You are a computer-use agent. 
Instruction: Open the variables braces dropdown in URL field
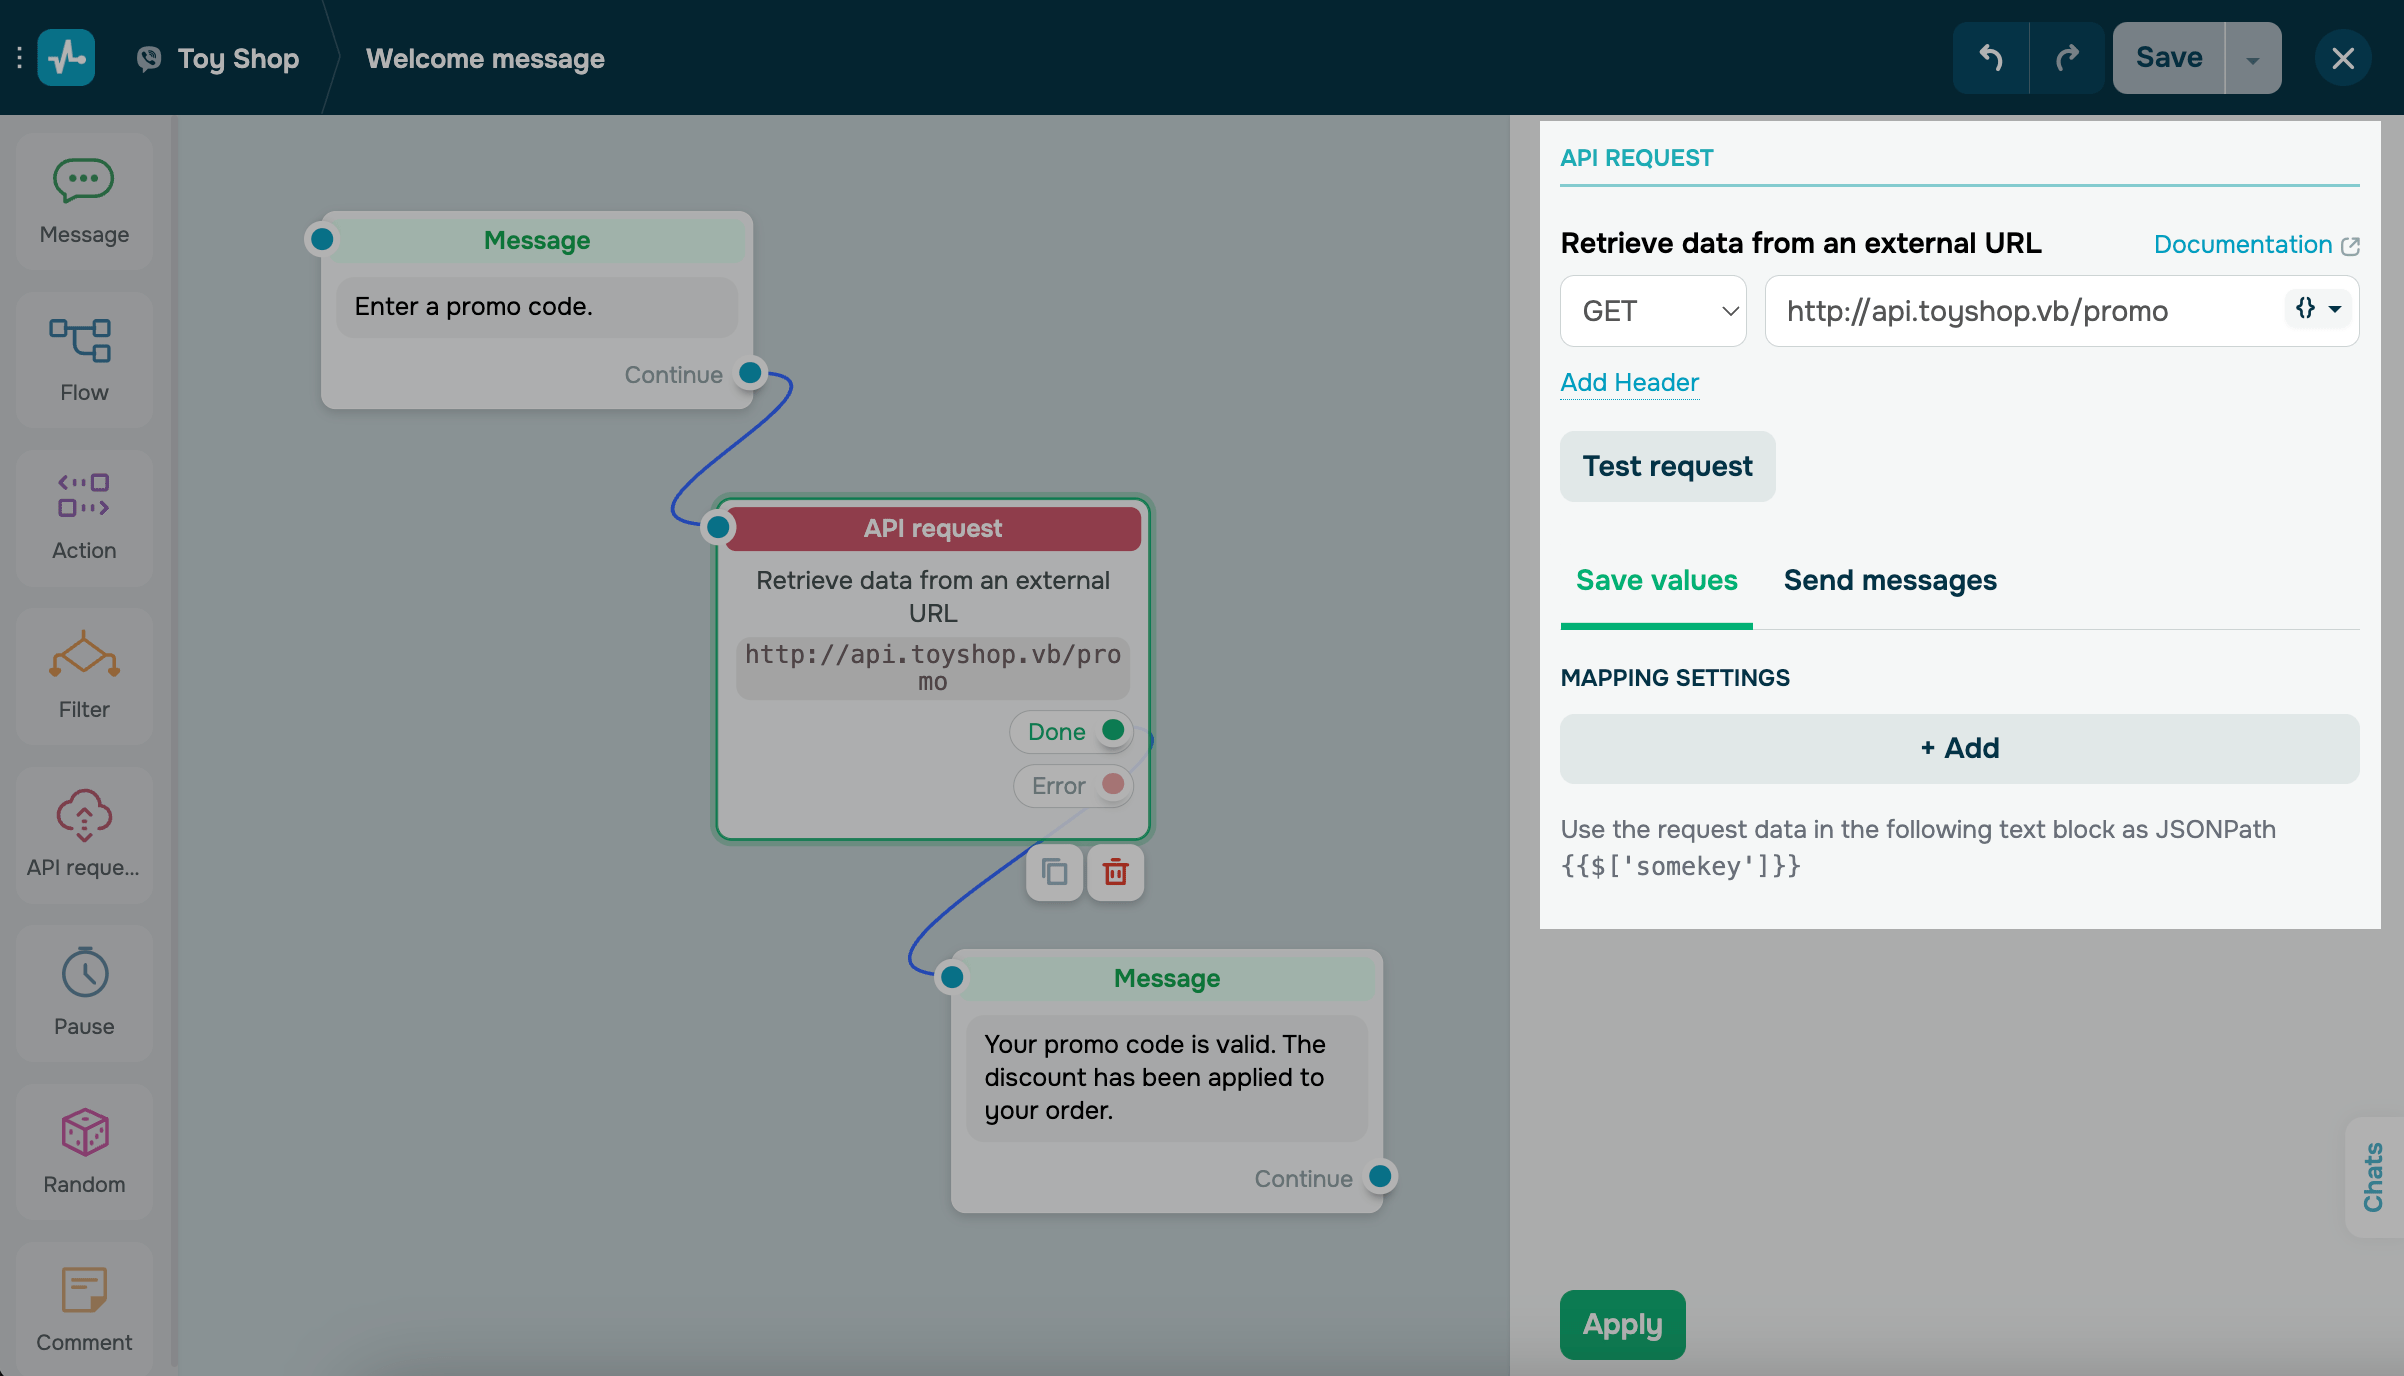coord(2318,309)
